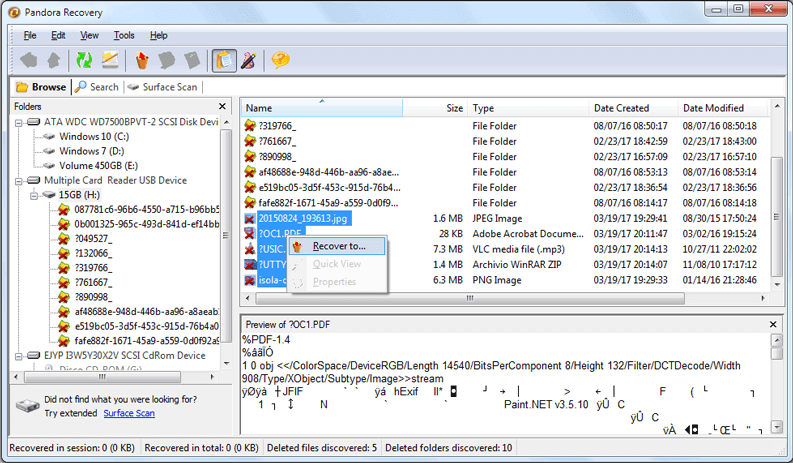The image size is (793, 463).
Task: Click the PDF icon of ?OC1.PDF
Action: [249, 234]
